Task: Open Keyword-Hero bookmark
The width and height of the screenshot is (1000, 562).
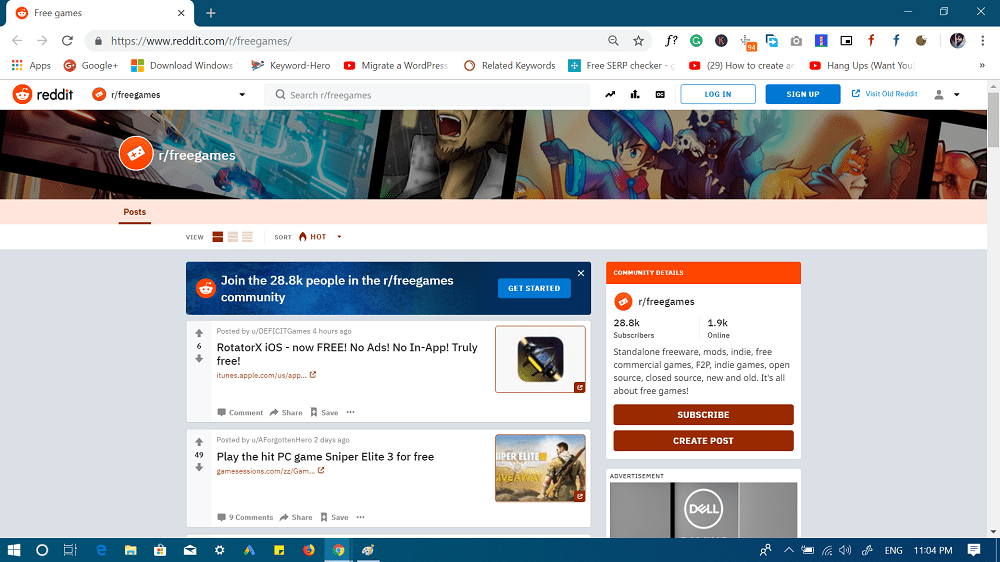Action: pyautogui.click(x=291, y=66)
